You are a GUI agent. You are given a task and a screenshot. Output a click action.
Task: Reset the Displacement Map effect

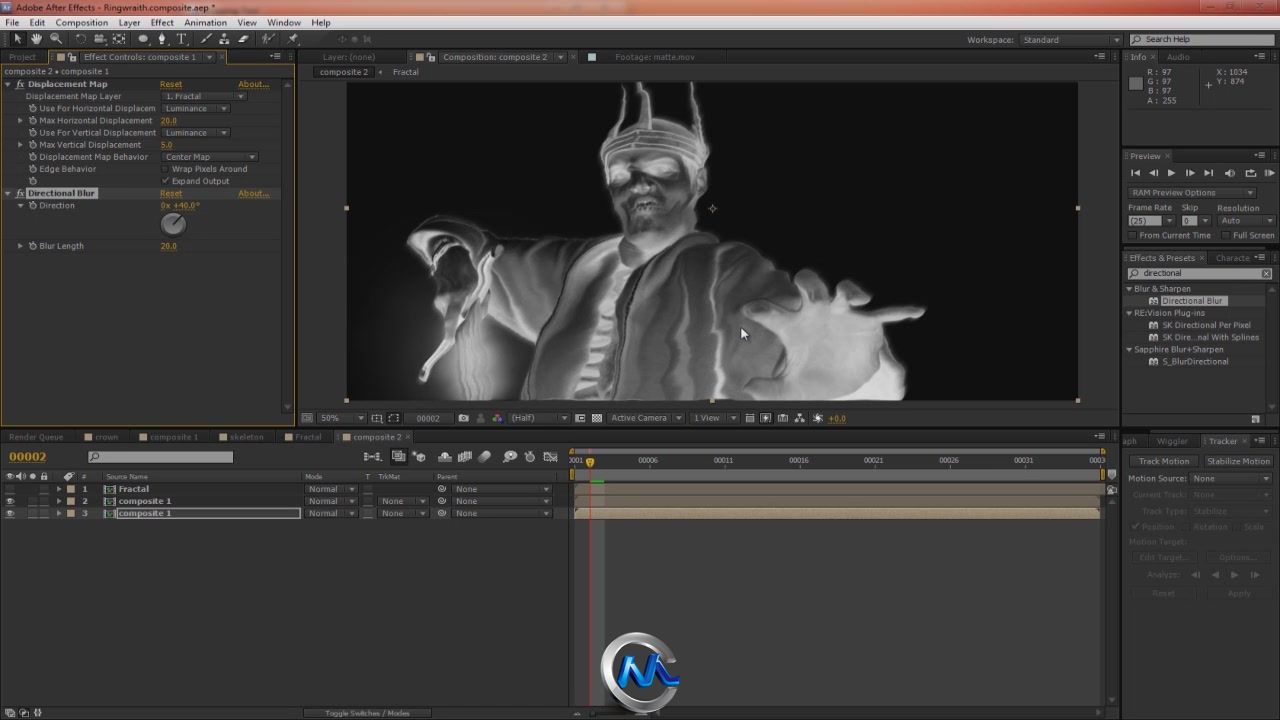[x=171, y=84]
